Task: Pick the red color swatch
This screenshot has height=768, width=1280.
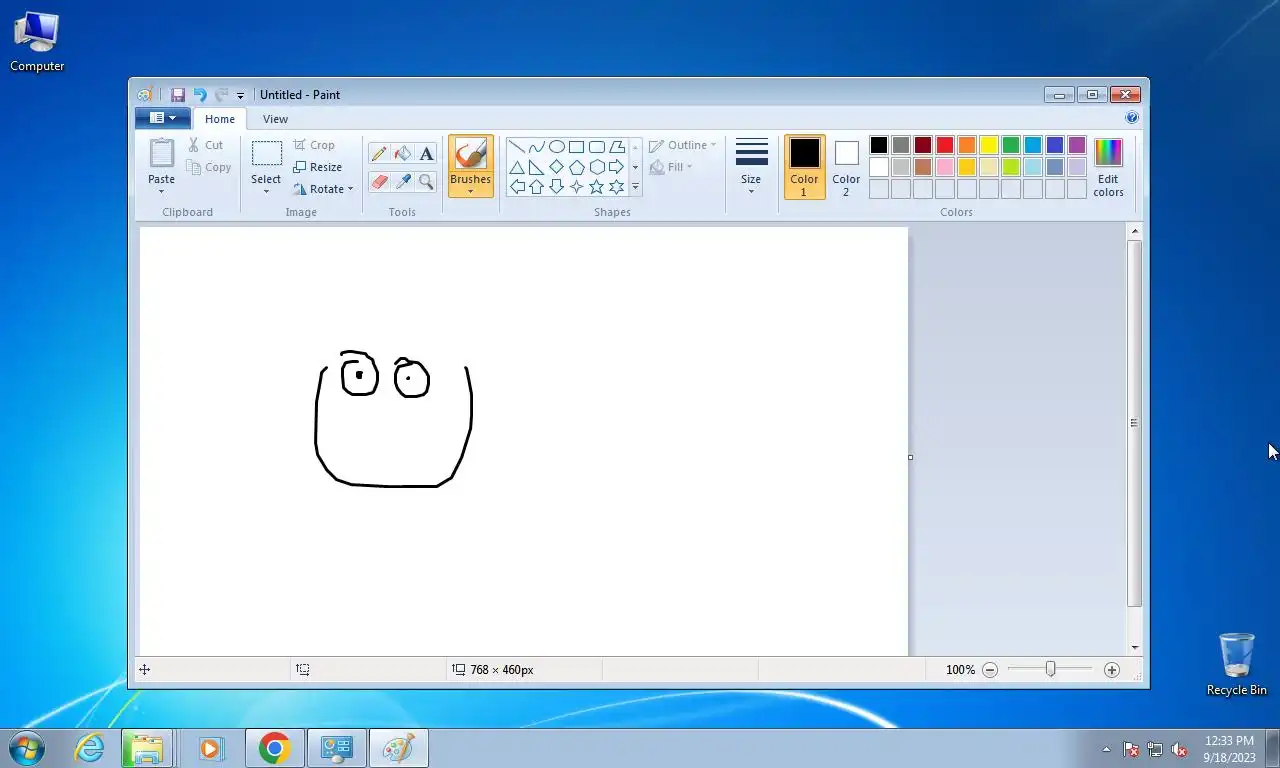Action: 945,145
